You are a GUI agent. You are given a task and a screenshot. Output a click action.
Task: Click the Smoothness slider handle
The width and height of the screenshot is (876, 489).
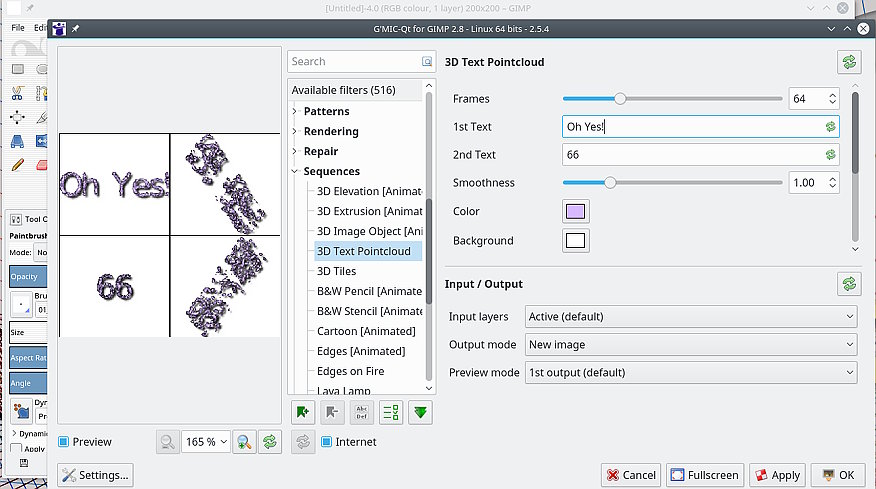tap(610, 183)
